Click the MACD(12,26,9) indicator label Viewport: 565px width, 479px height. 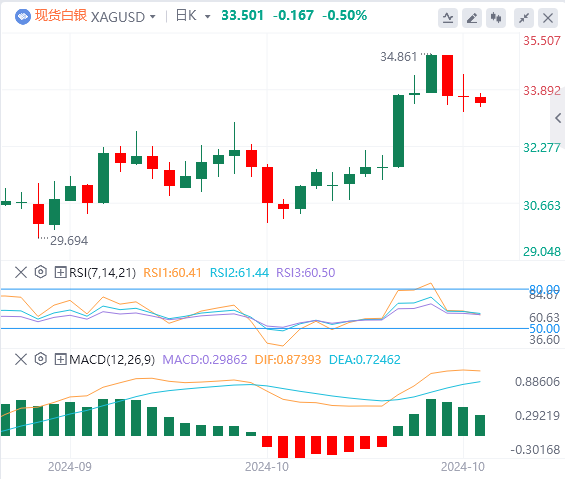click(x=112, y=359)
